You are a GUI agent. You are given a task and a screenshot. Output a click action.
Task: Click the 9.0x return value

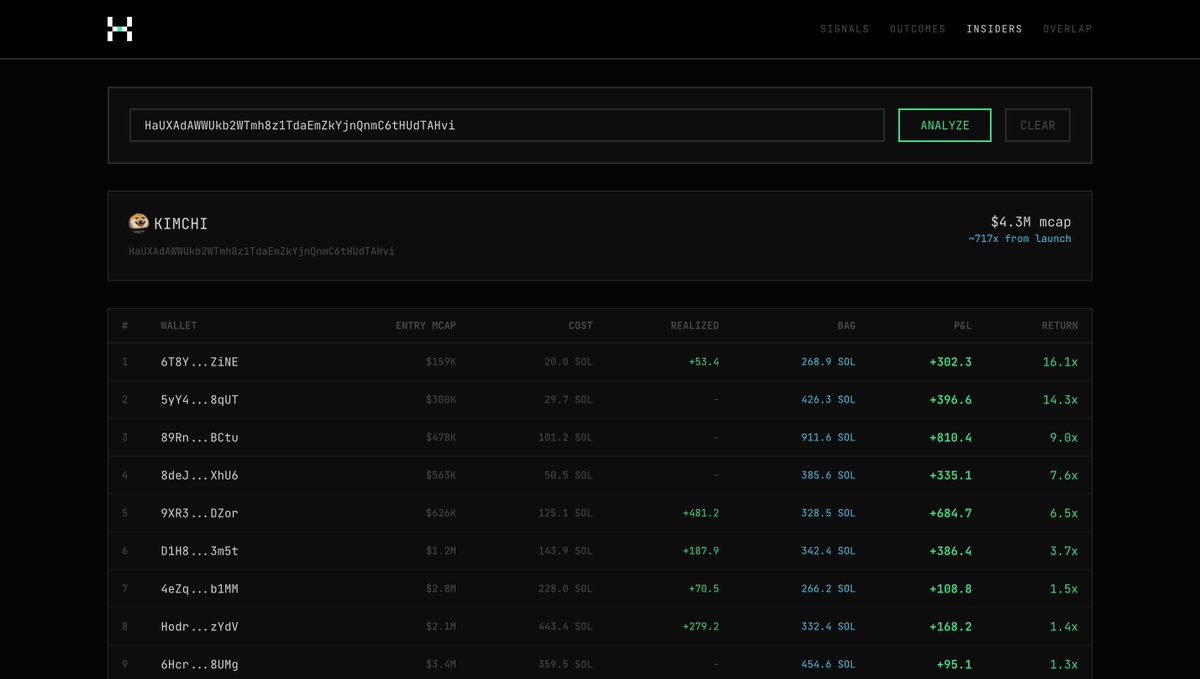[1064, 438]
